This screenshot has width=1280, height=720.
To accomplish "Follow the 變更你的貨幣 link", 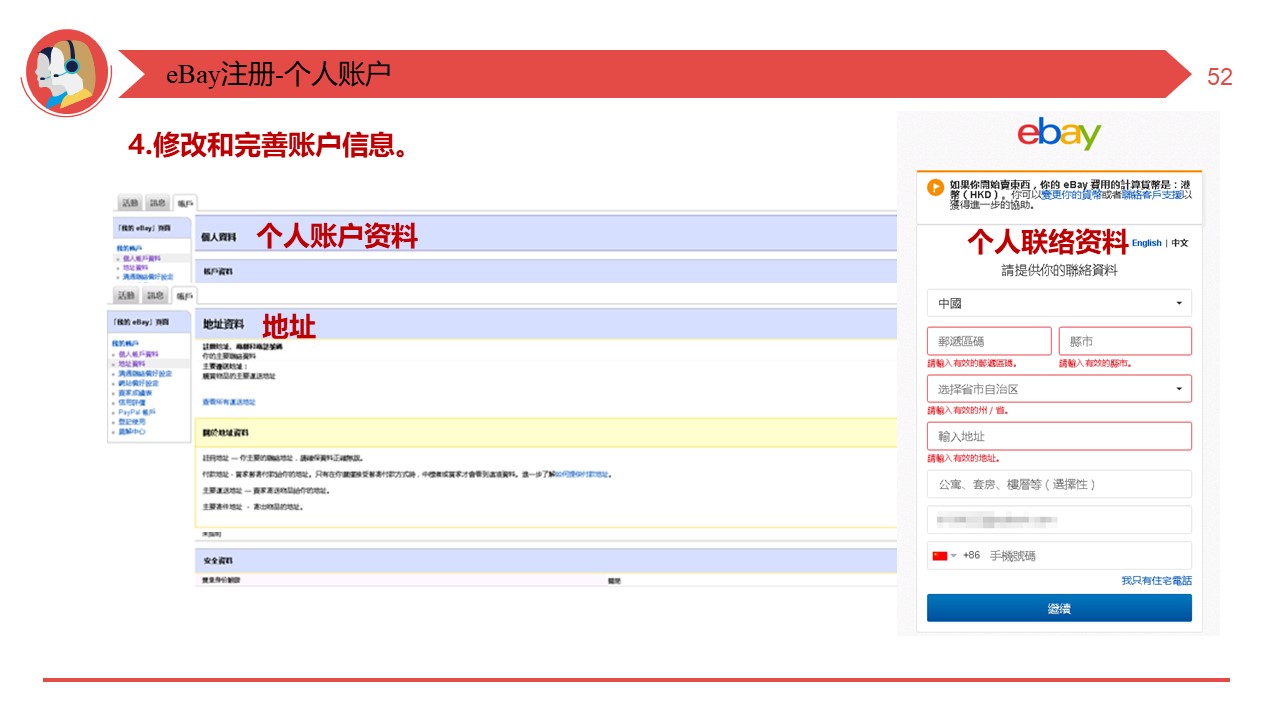I will pos(1071,195).
